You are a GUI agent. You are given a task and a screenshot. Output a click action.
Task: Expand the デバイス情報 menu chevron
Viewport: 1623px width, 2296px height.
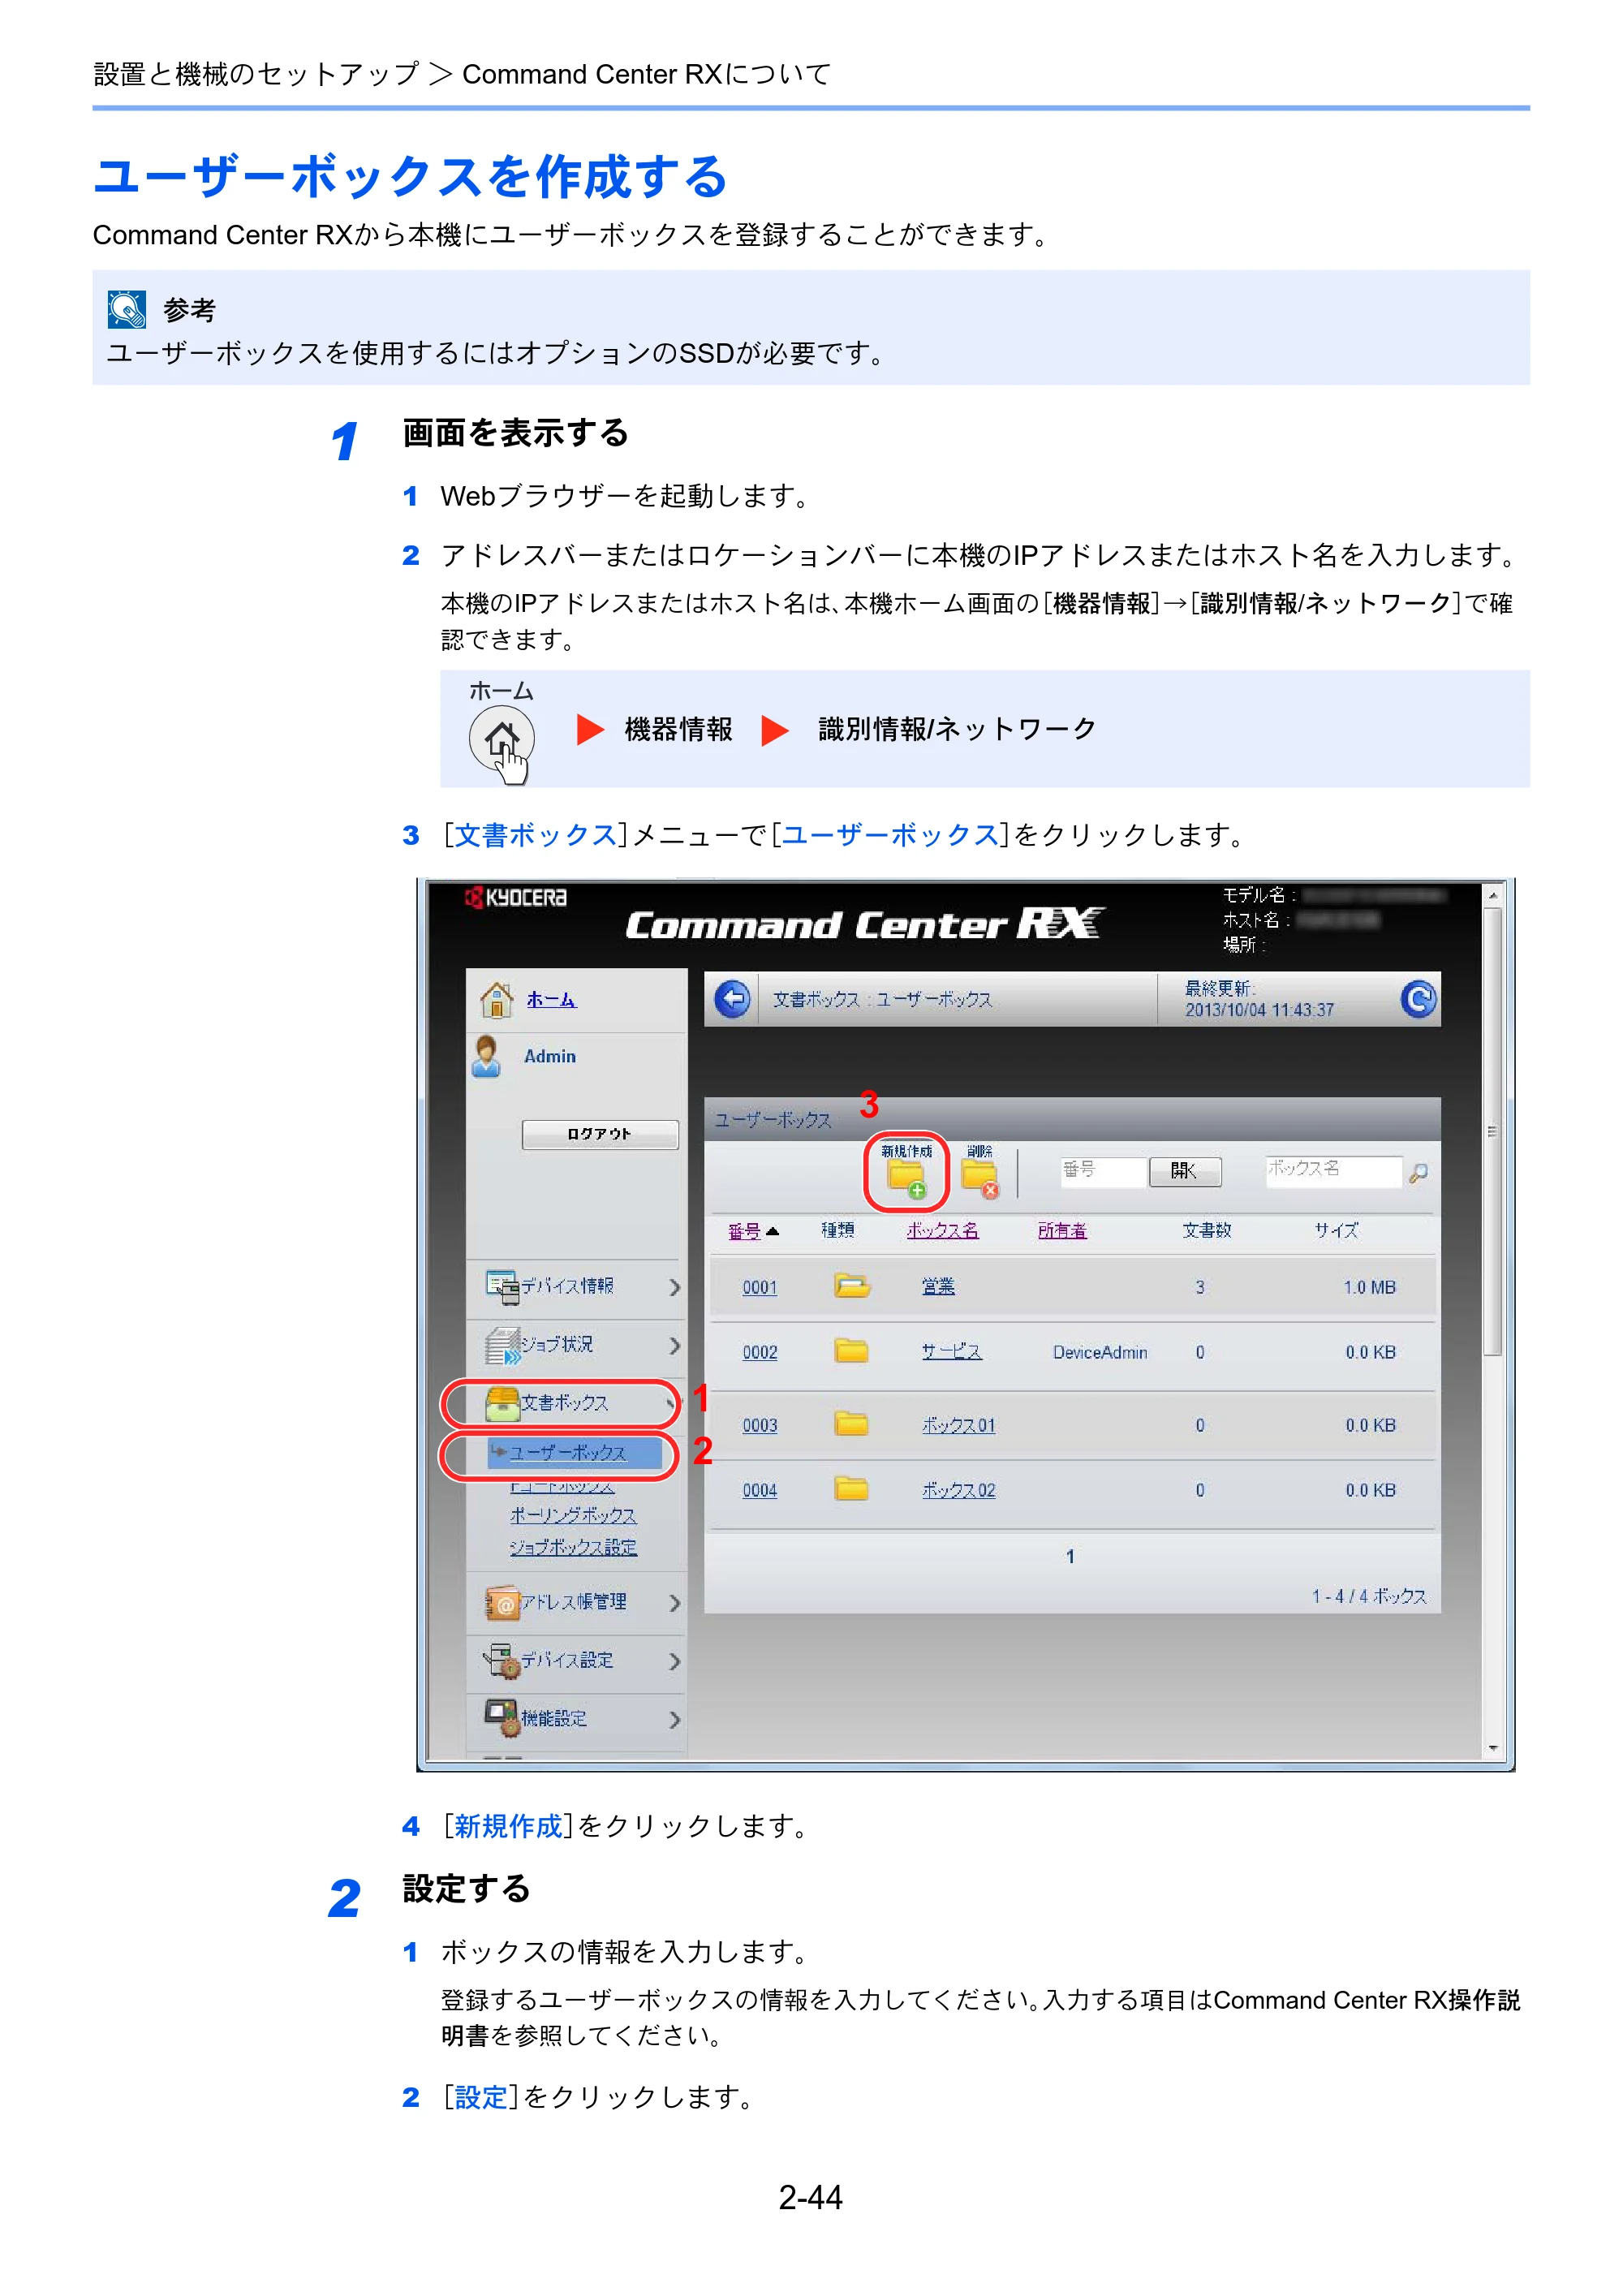coord(674,1287)
